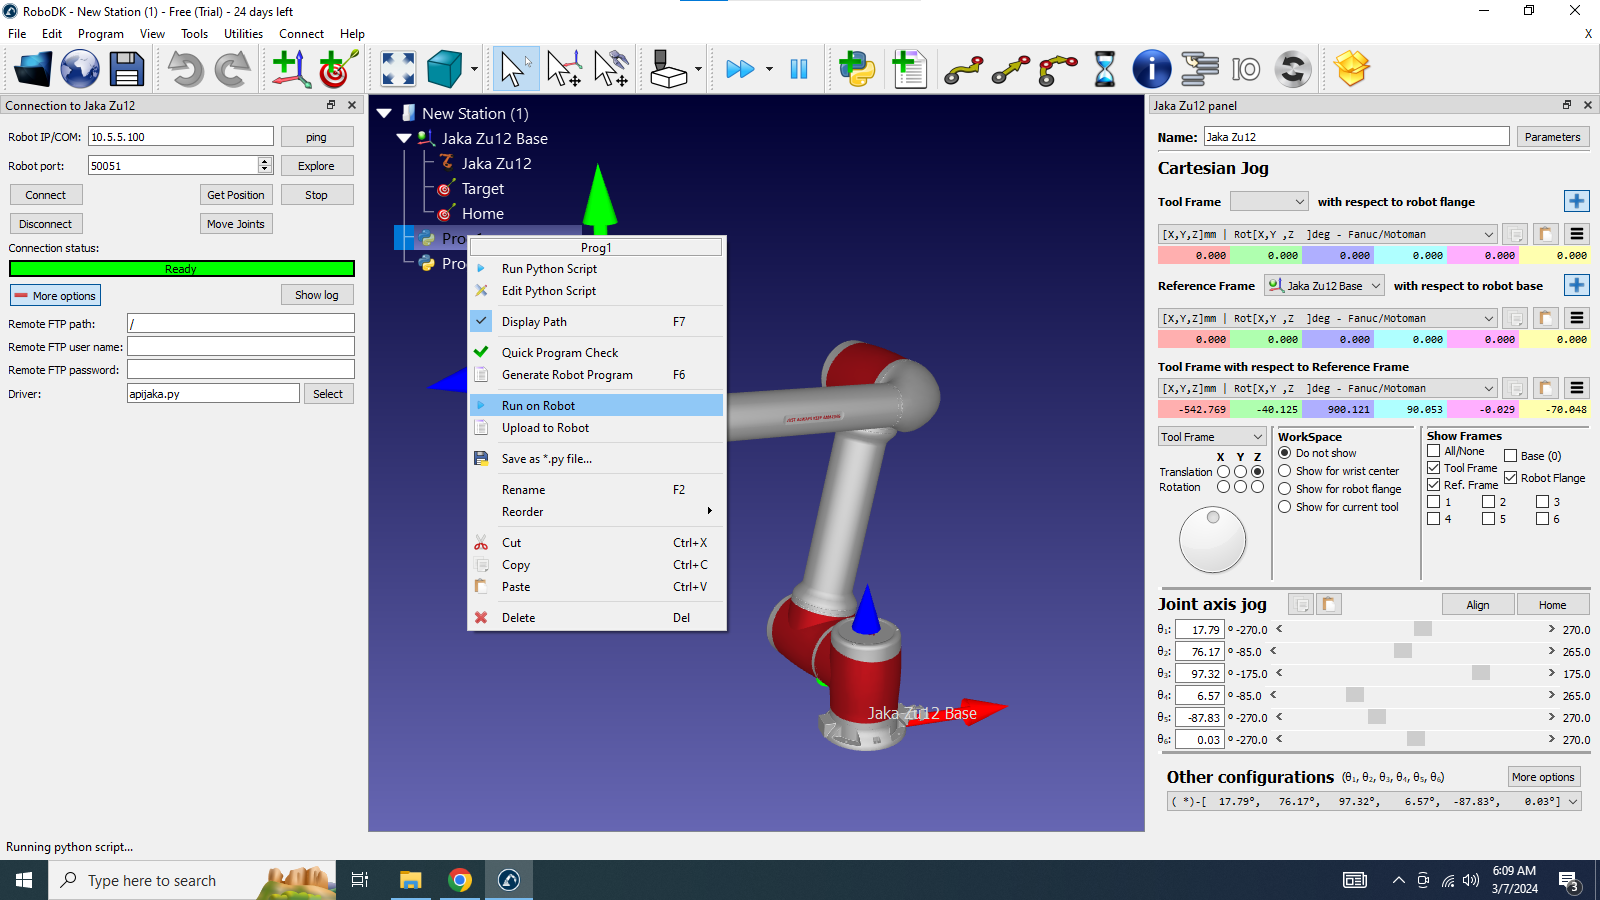Click the Add Python program icon
1600x900 pixels.
pyautogui.click(x=857, y=70)
